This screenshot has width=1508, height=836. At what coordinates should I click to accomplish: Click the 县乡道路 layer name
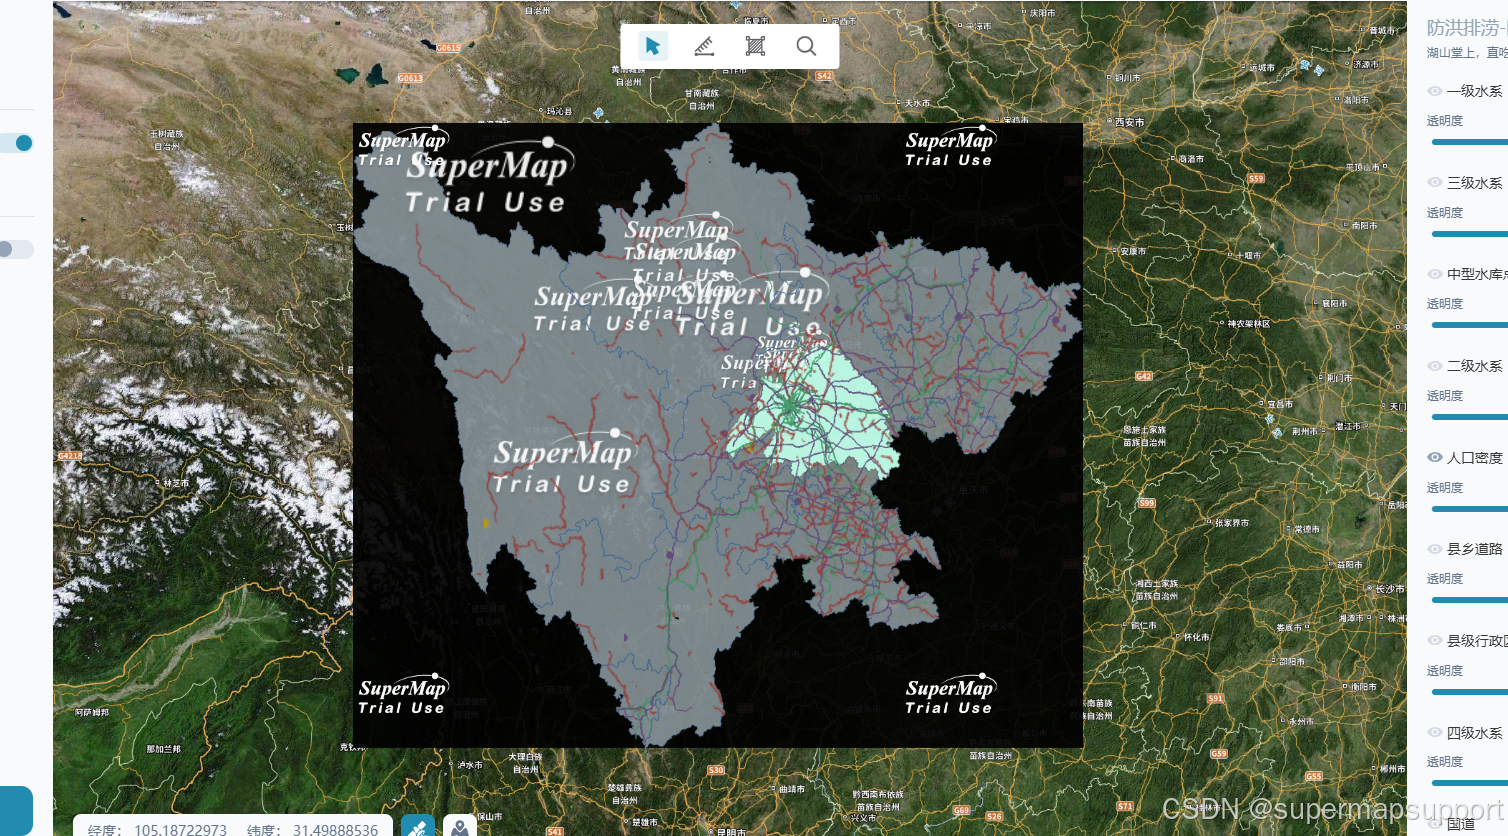point(1475,549)
